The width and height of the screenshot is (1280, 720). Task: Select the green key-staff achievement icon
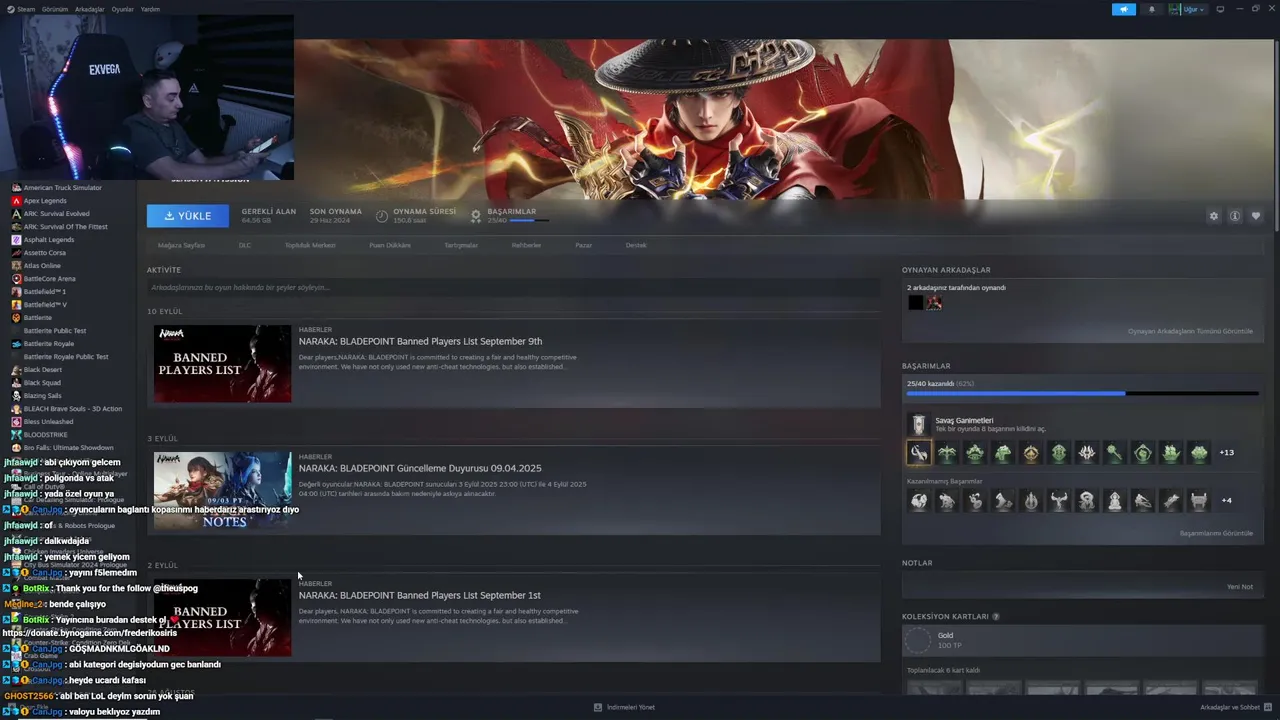click(1115, 452)
